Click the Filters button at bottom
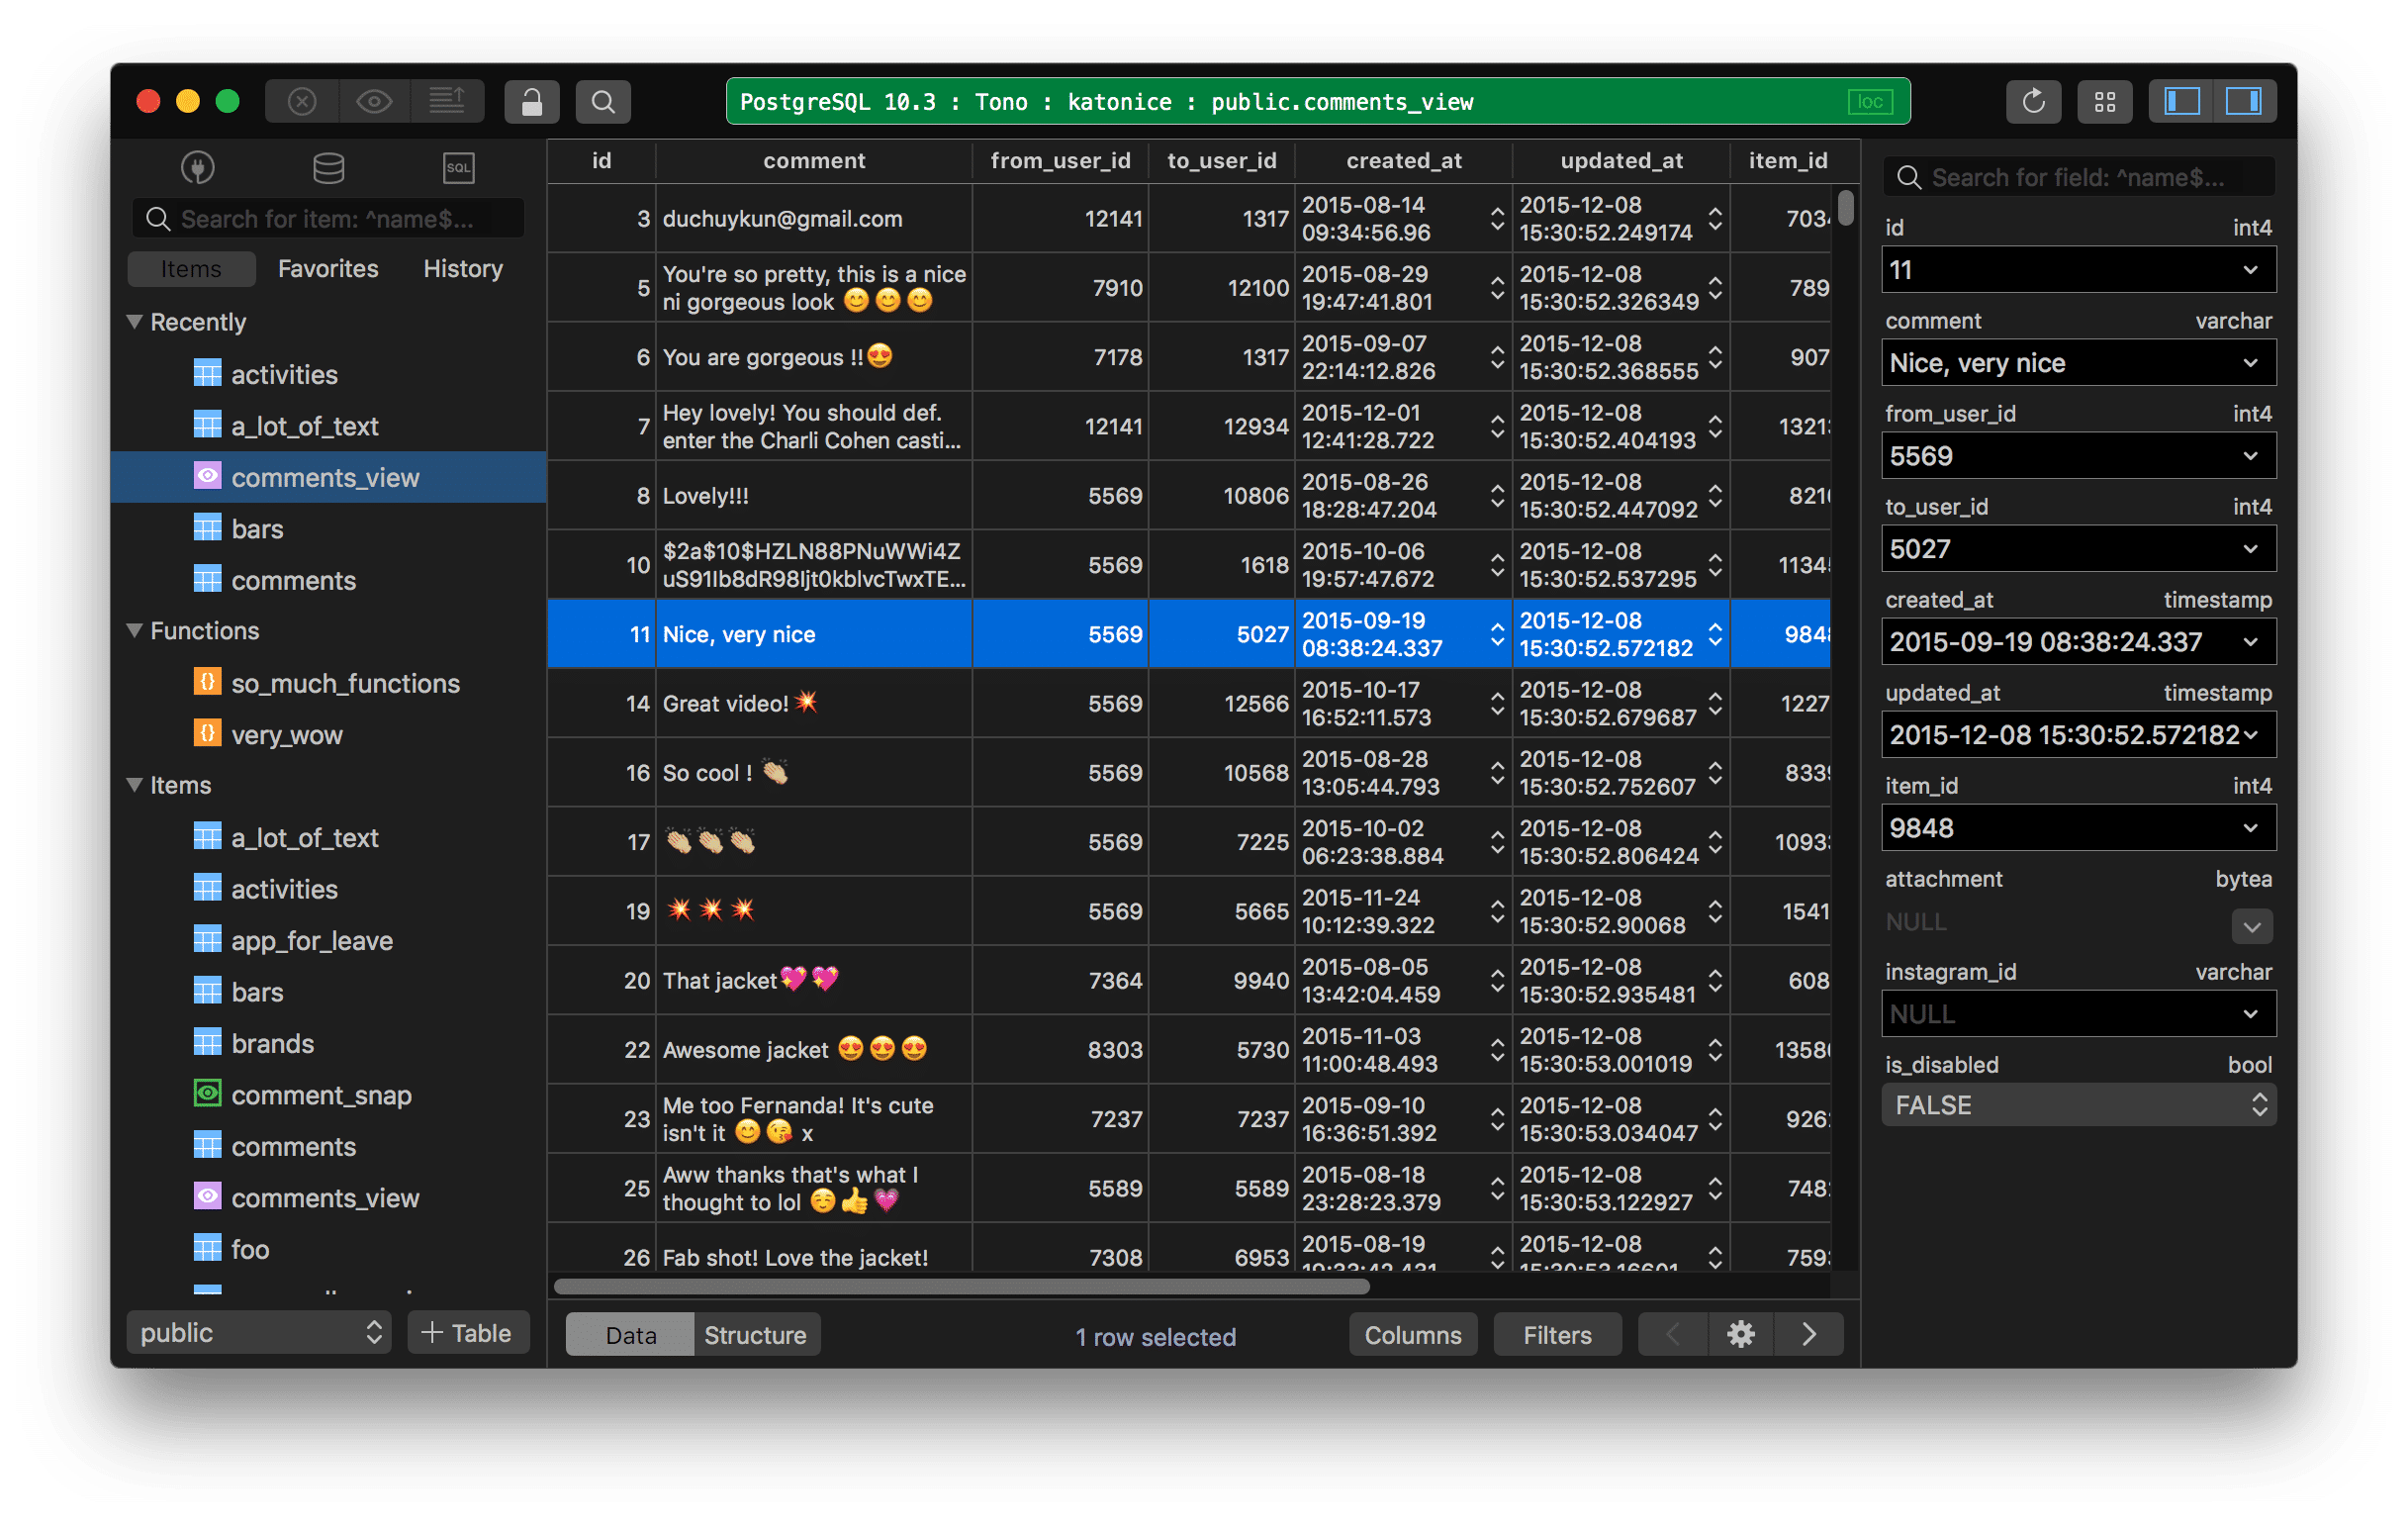2408x1526 pixels. pyautogui.click(x=1558, y=1335)
